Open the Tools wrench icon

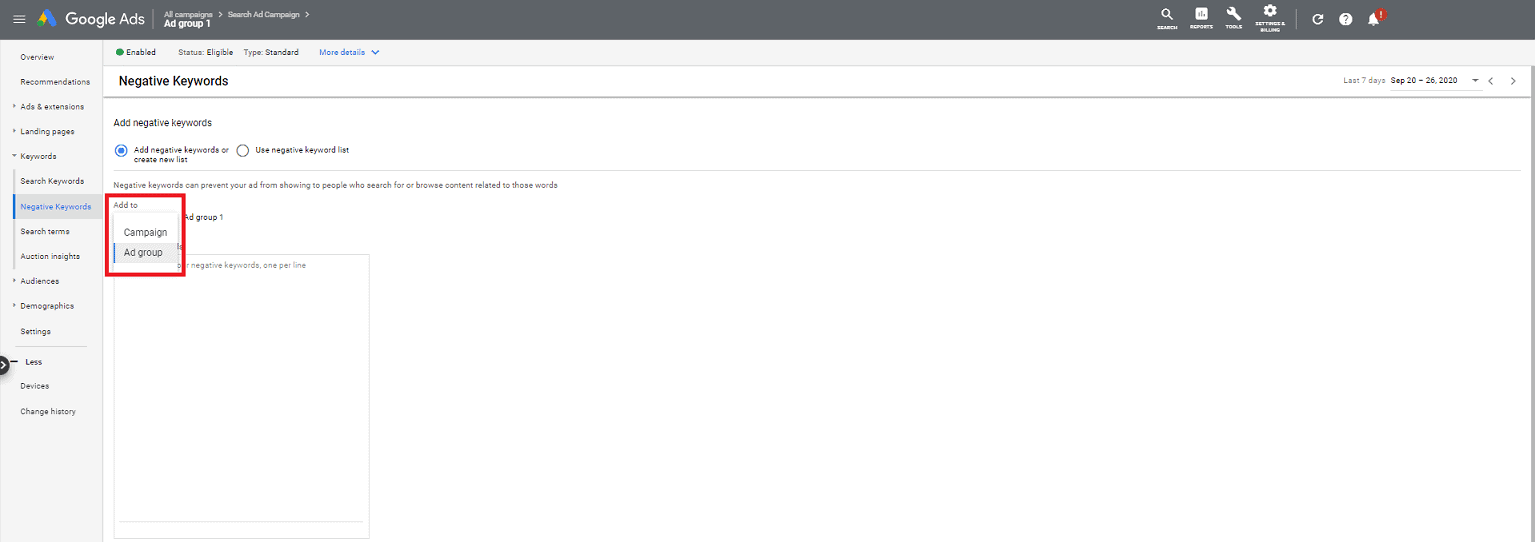(1234, 18)
